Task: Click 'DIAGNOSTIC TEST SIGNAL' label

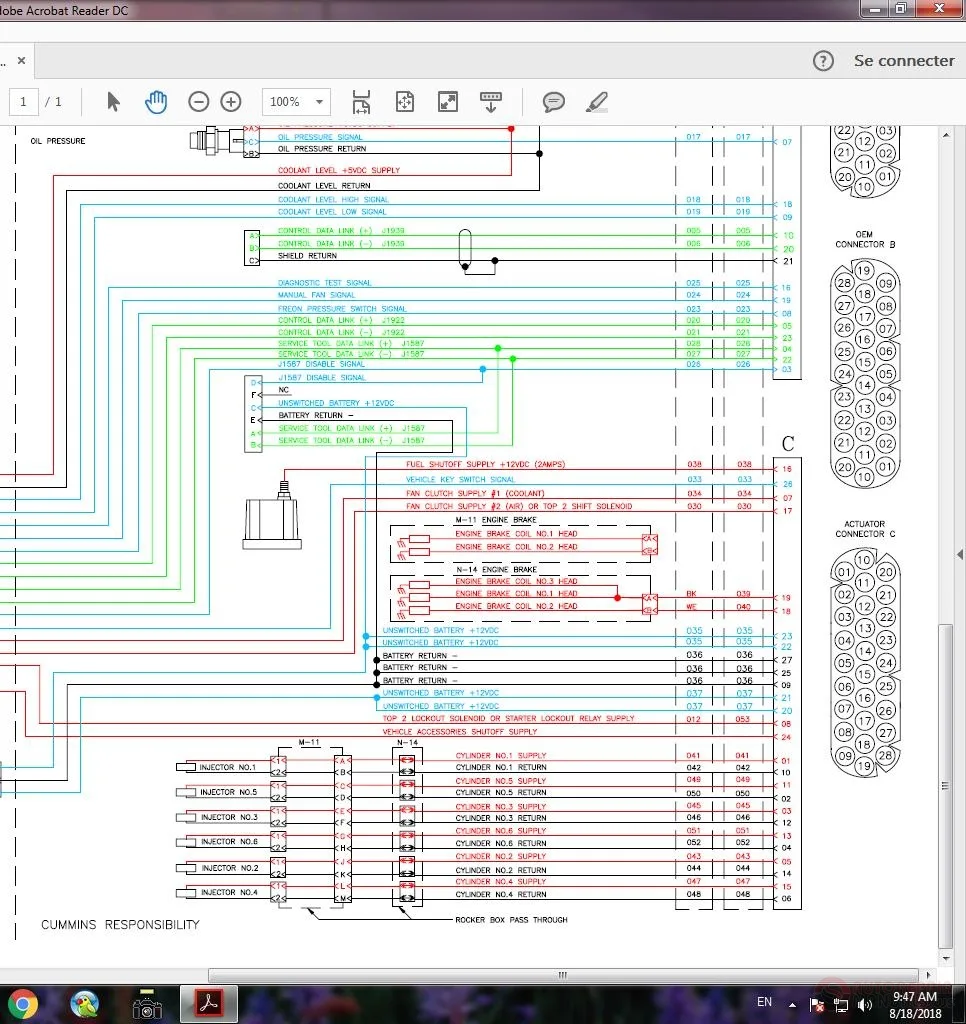Action: pos(325,283)
